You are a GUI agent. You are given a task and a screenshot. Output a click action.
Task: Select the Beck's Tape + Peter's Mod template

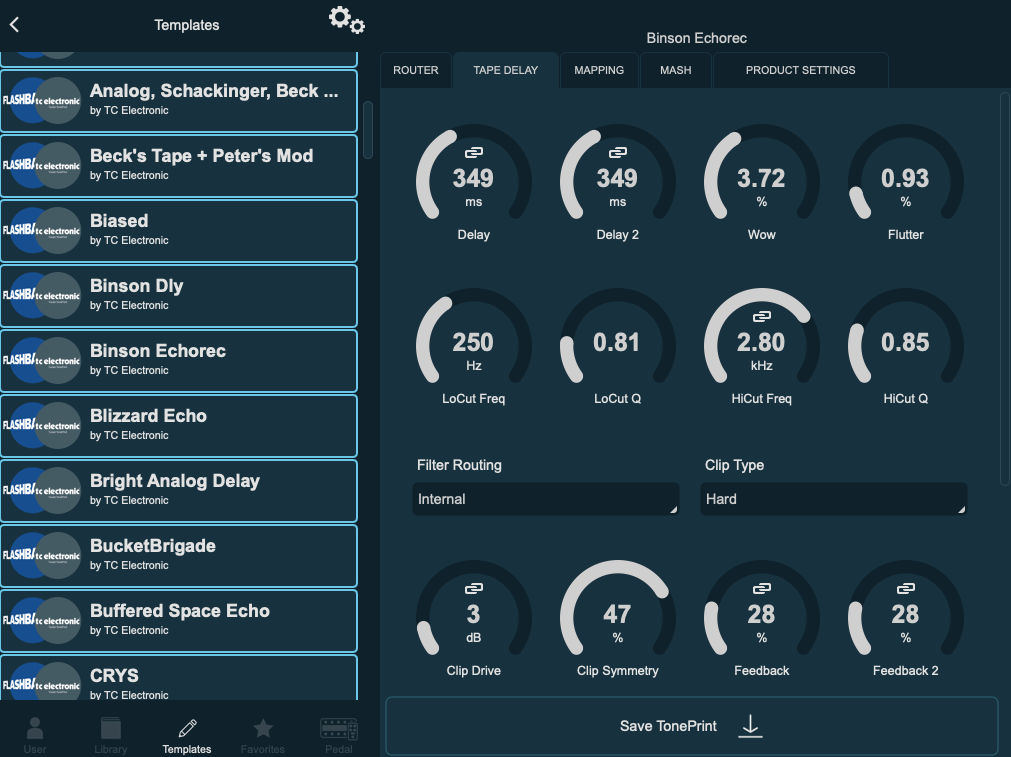pyautogui.click(x=179, y=166)
